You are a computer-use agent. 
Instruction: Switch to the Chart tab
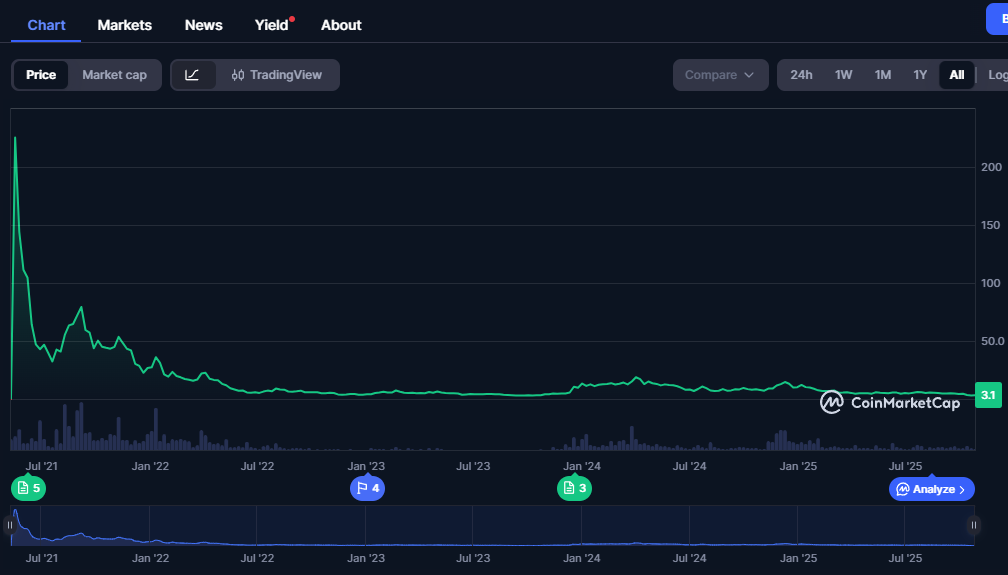coord(46,25)
